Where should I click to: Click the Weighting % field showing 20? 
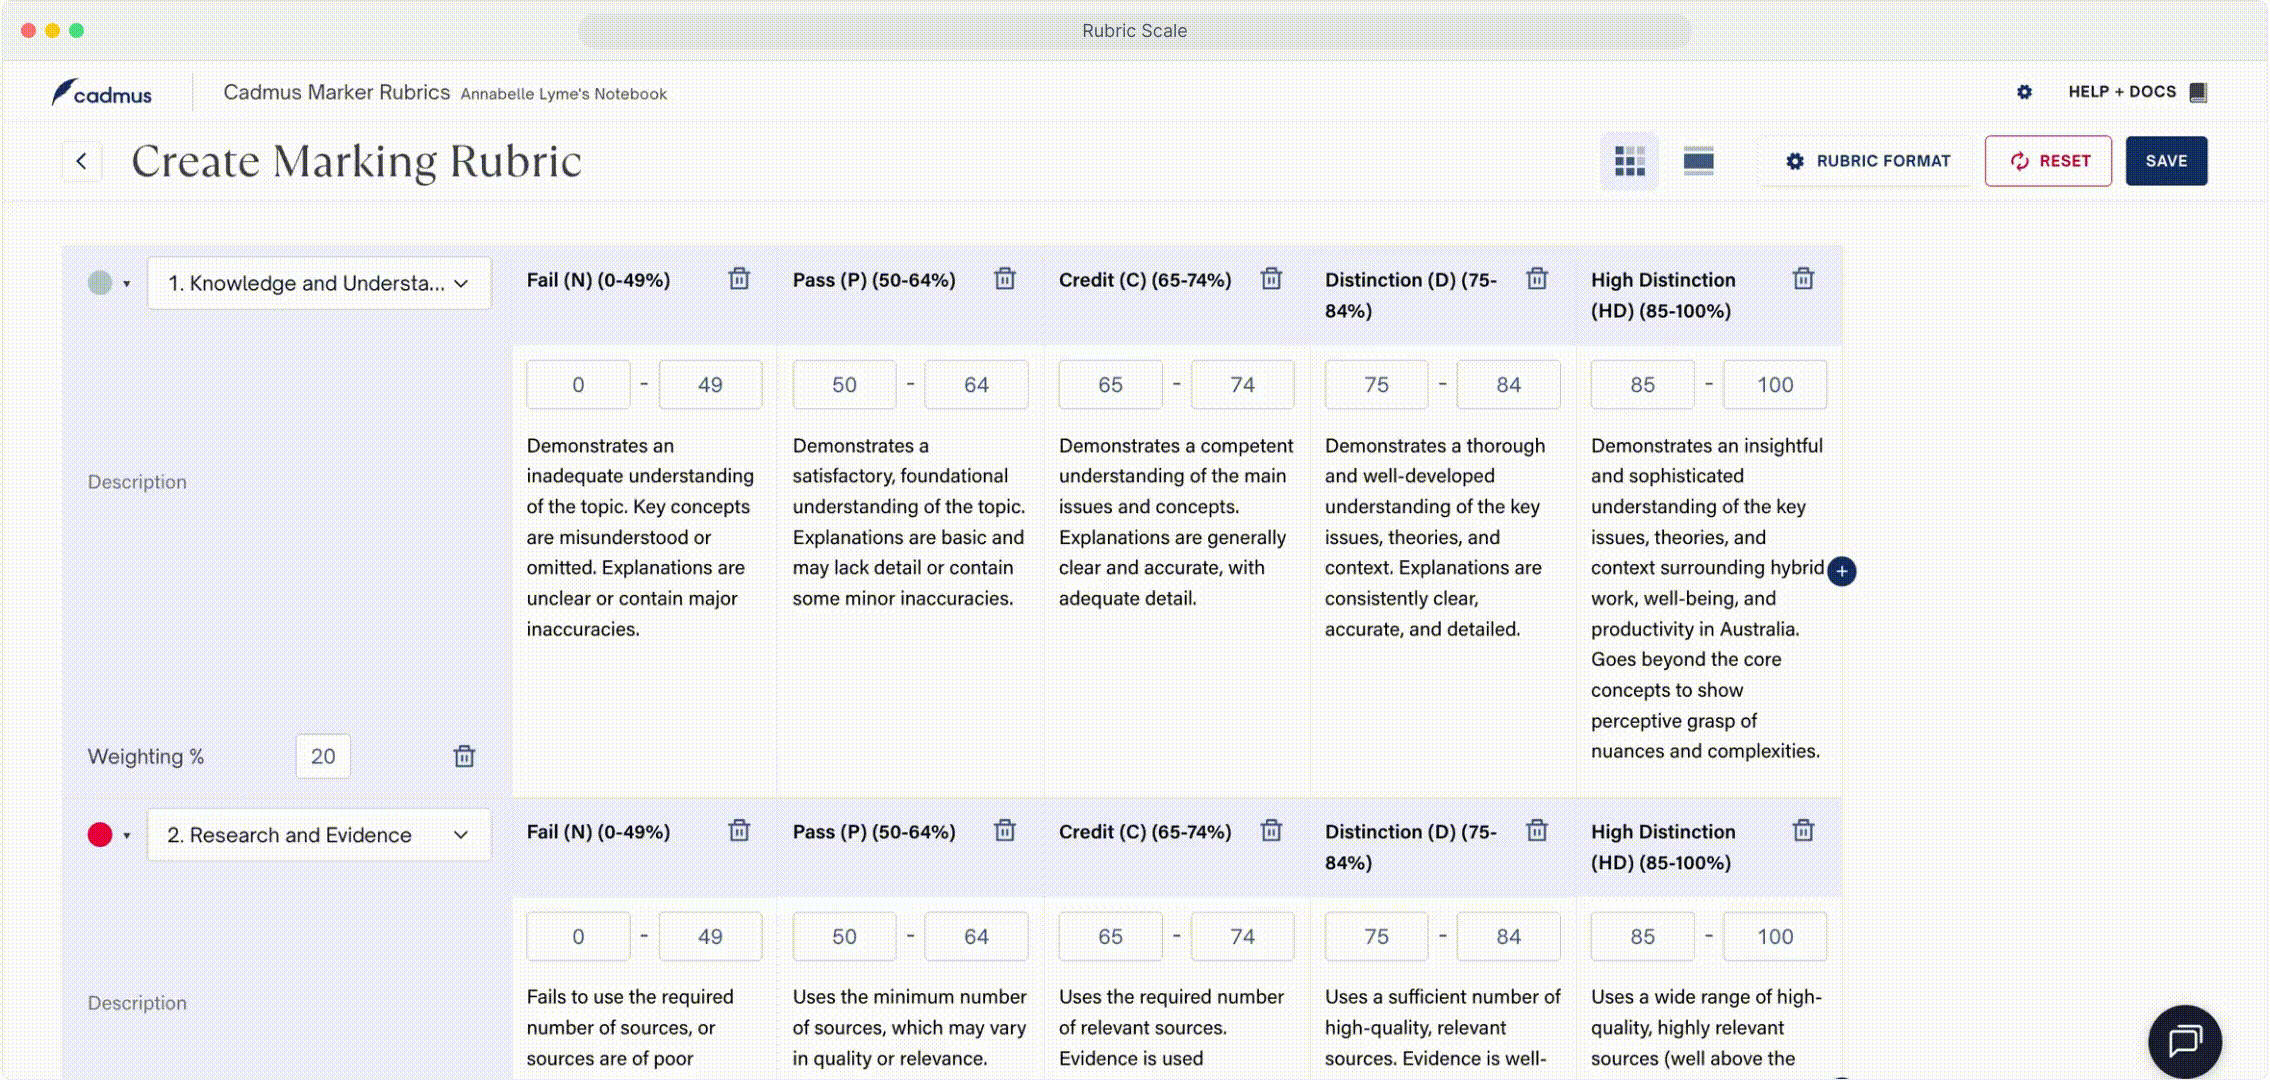(x=323, y=757)
